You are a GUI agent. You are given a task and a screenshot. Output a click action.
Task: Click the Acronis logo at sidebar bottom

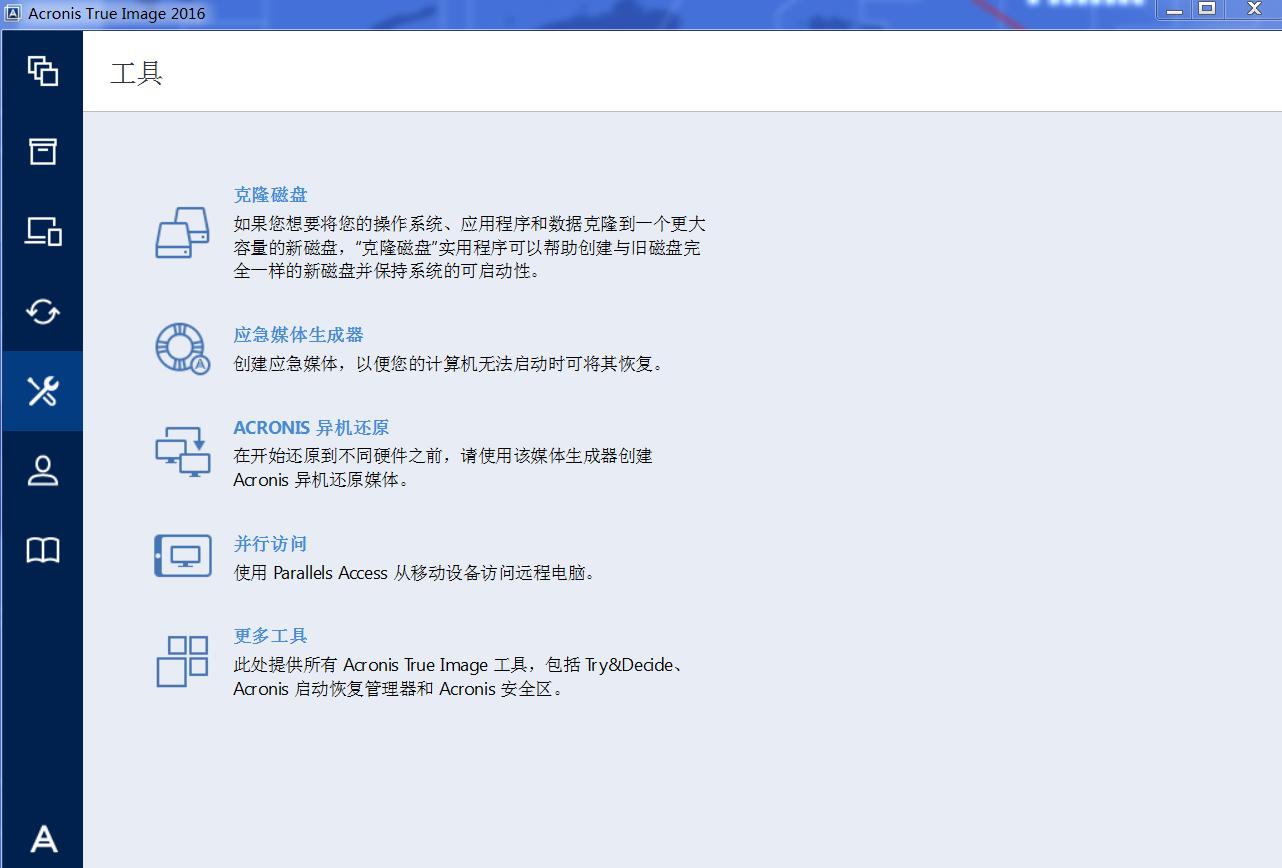pyautogui.click(x=42, y=839)
